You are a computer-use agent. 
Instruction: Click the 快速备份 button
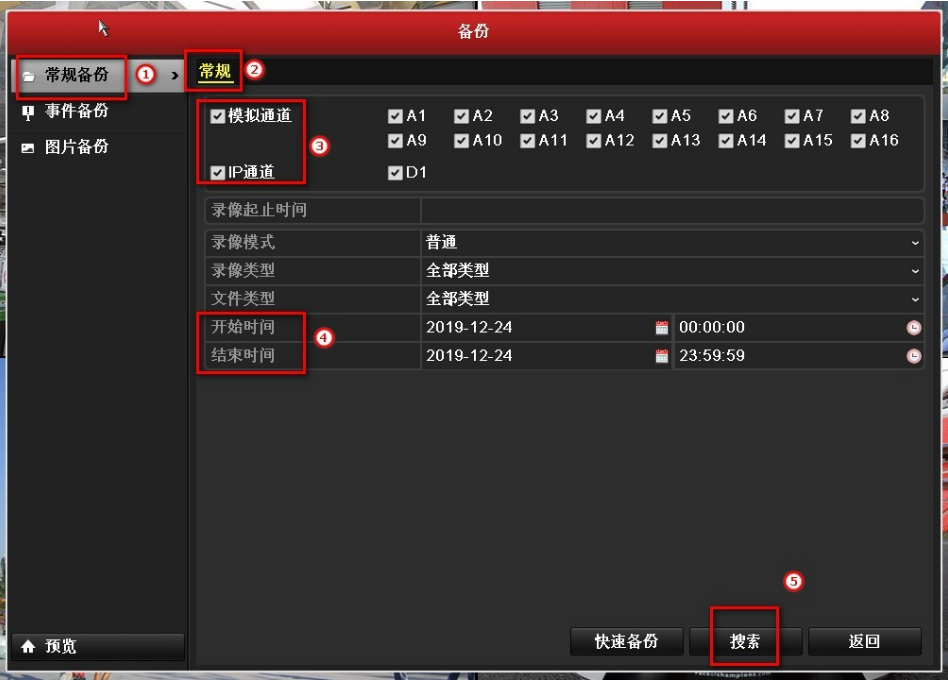click(x=626, y=642)
